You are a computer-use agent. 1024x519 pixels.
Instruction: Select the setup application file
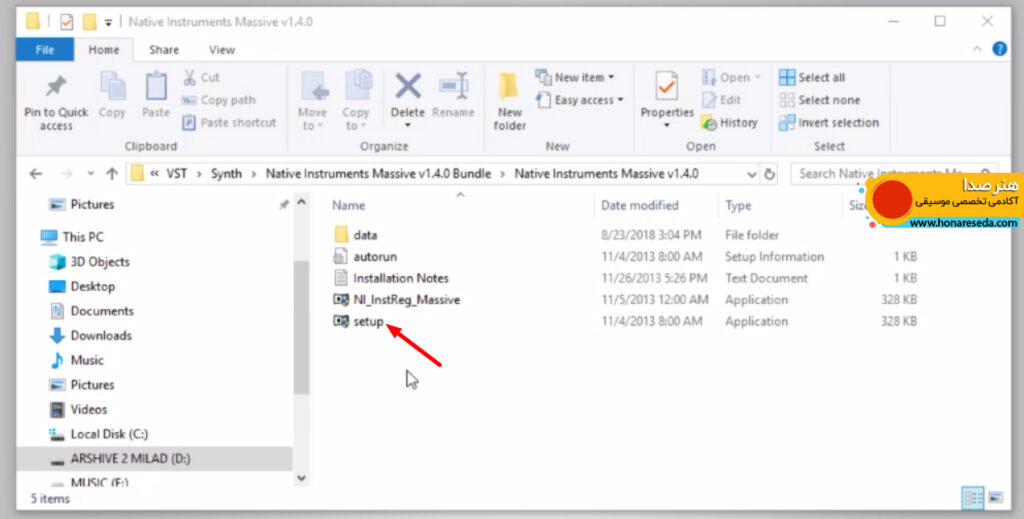(x=368, y=321)
